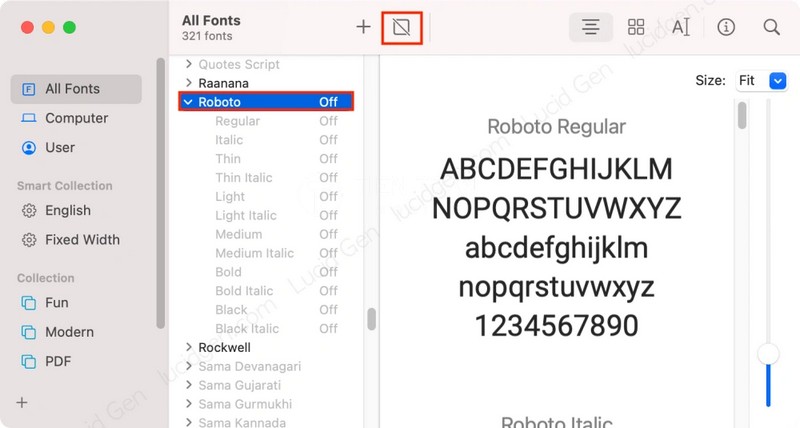This screenshot has height=428, width=800.
Task: Switch to repertoire grid view icon
Action: point(636,27)
